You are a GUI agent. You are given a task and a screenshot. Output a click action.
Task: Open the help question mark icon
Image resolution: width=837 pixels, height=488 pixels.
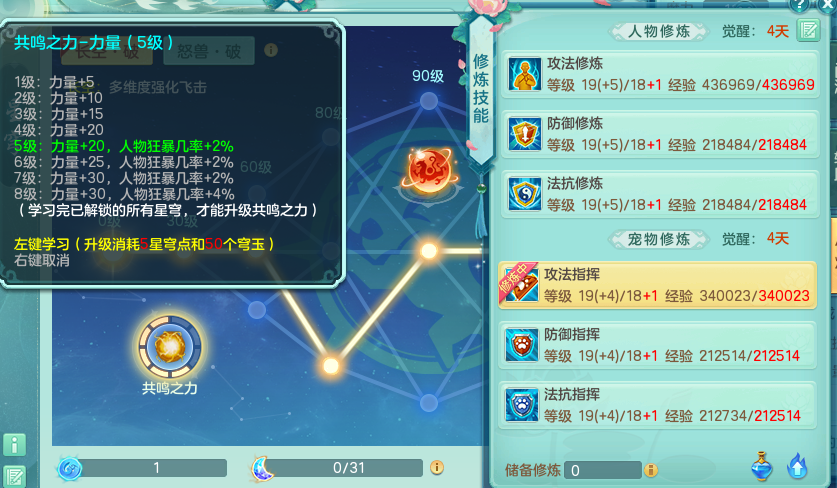pyautogui.click(x=799, y=5)
